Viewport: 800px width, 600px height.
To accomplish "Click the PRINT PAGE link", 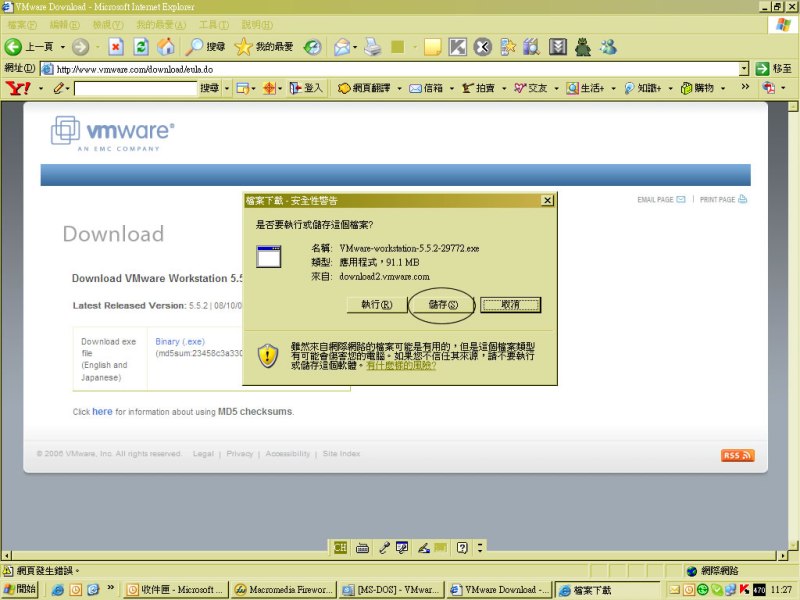I will click(723, 199).
